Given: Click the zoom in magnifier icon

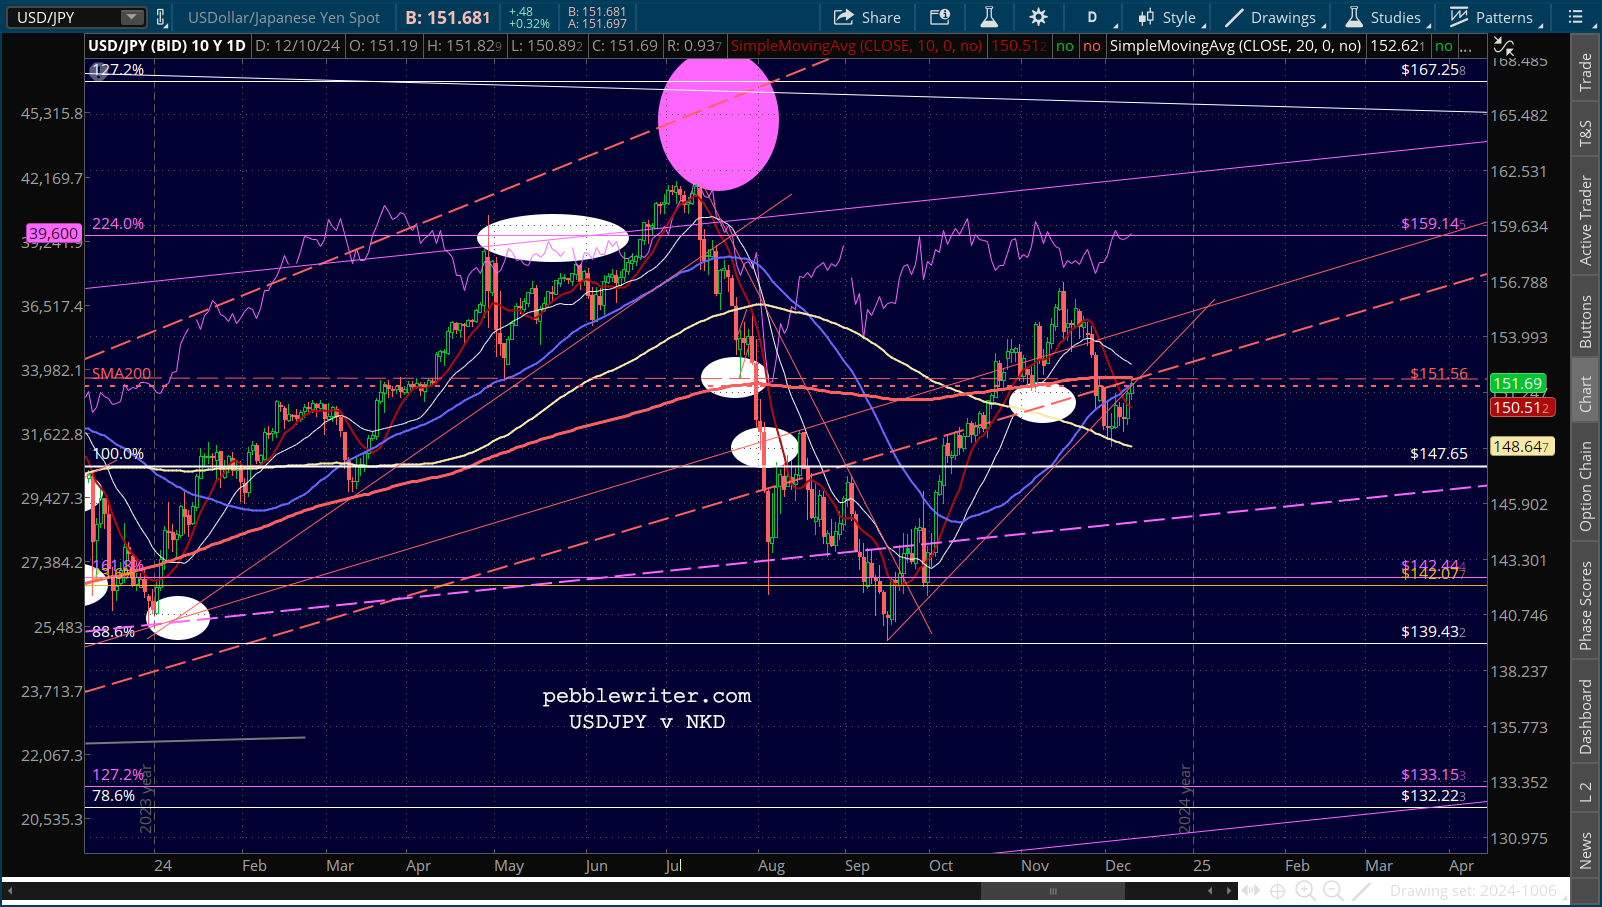Looking at the screenshot, I should pos(1305,890).
